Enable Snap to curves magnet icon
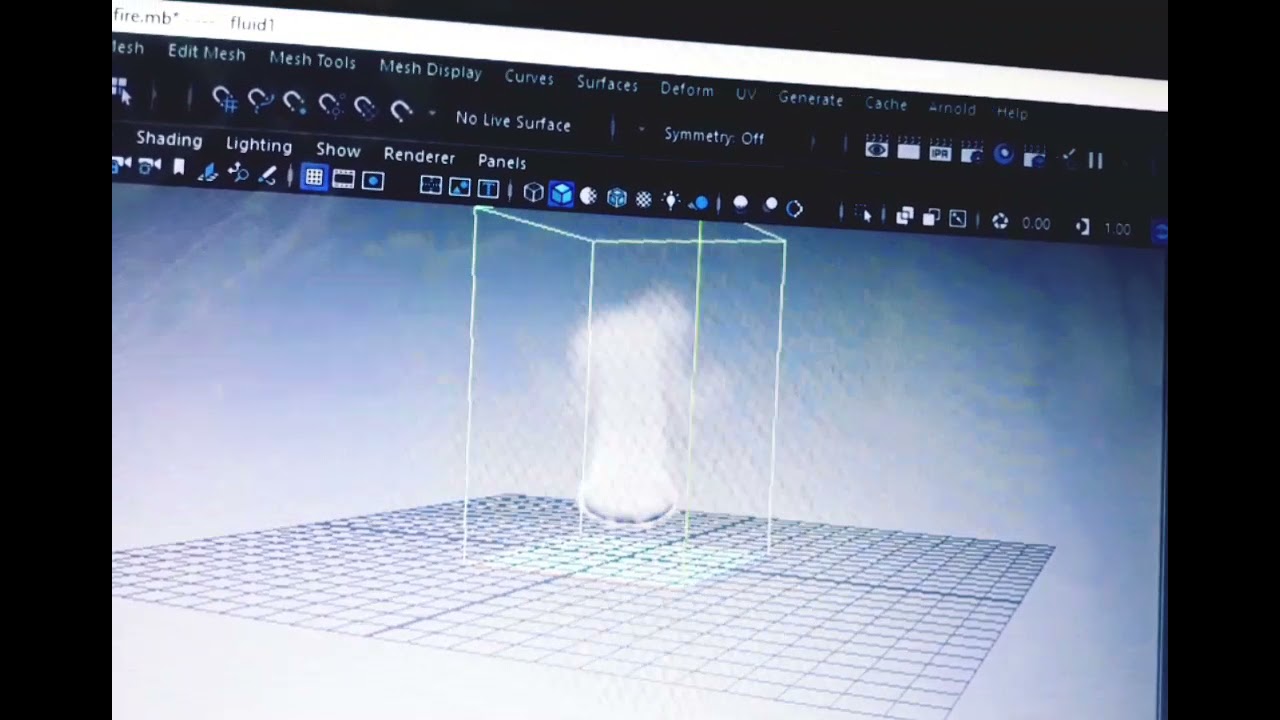Viewport: 1280px width, 720px height. click(260, 101)
